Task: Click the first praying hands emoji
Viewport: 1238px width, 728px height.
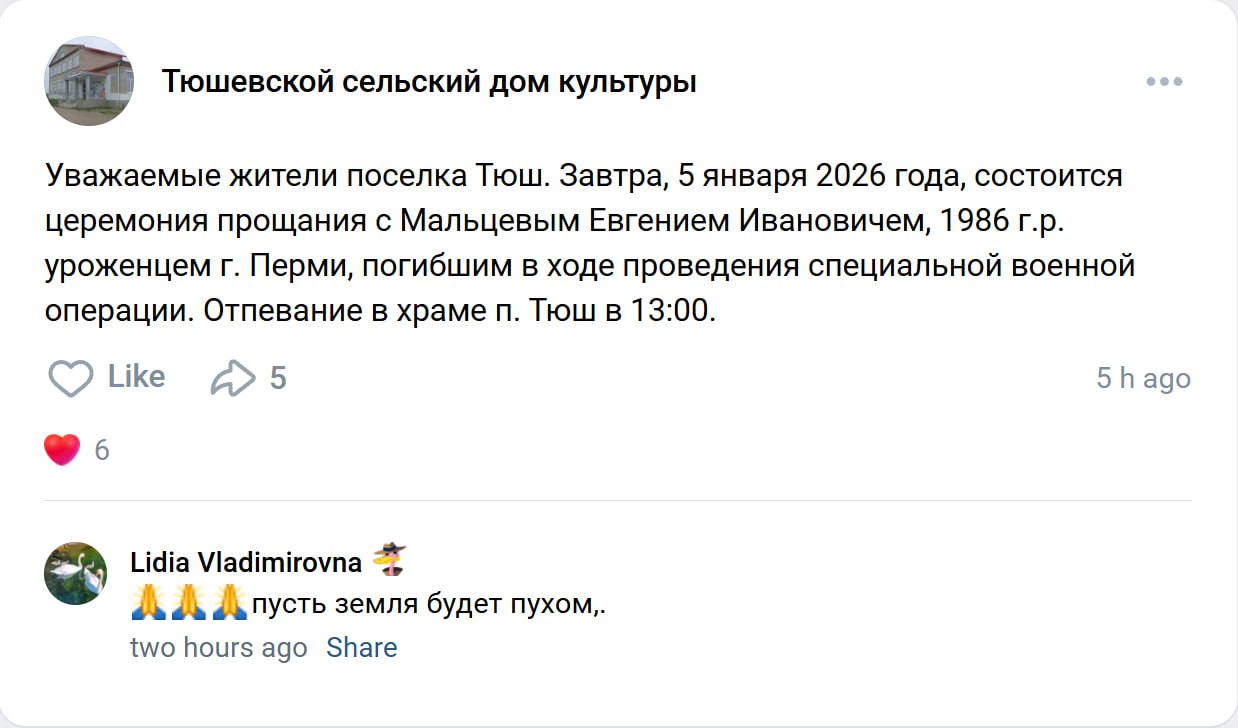Action: [x=149, y=603]
